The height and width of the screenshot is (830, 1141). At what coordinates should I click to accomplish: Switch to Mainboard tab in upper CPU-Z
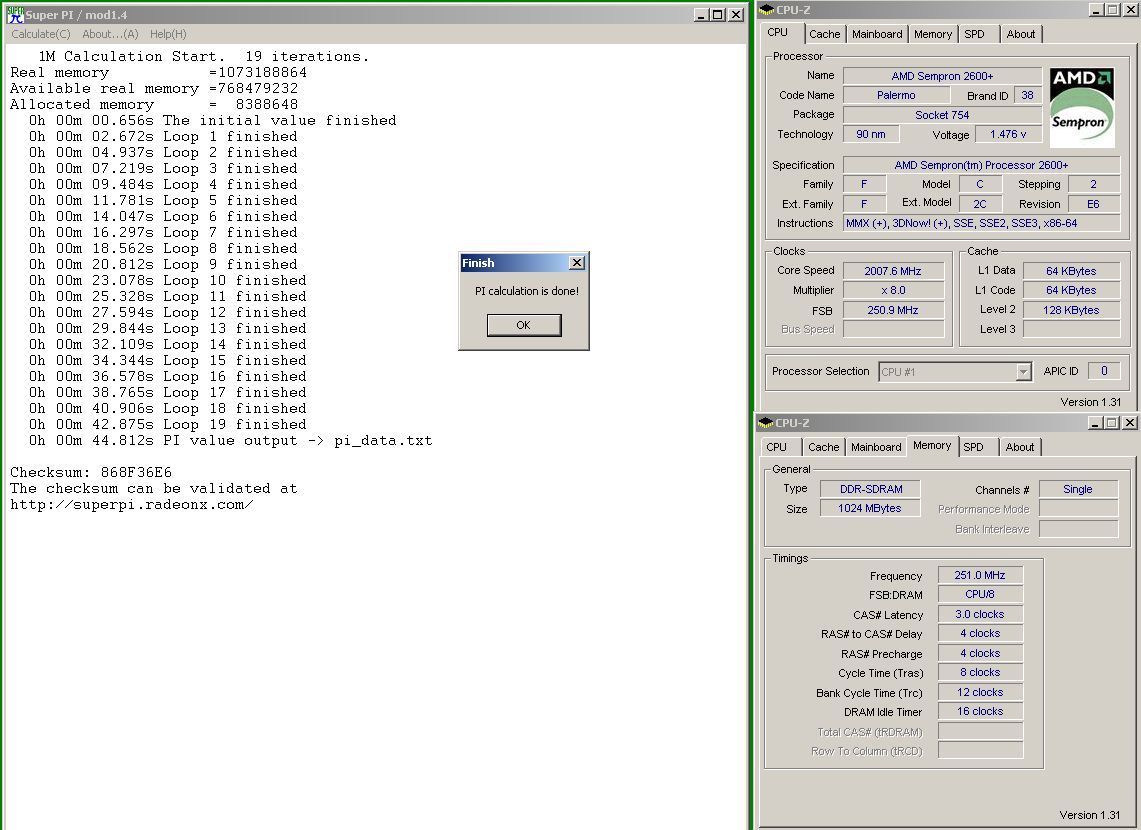(x=877, y=34)
